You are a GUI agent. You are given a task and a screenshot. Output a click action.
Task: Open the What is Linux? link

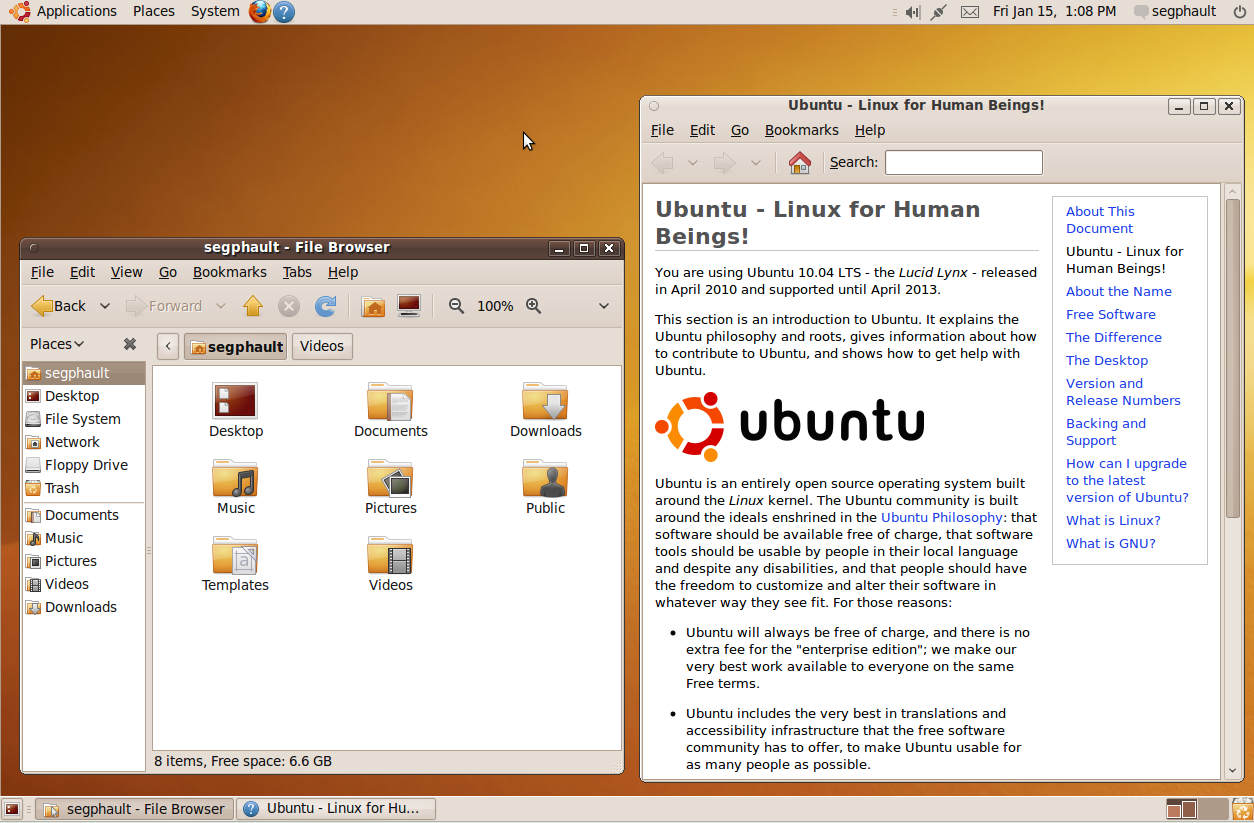(x=1113, y=521)
